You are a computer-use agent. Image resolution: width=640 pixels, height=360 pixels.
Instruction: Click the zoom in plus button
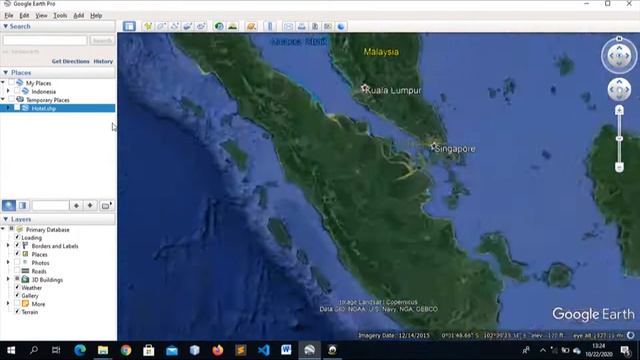(x=619, y=110)
